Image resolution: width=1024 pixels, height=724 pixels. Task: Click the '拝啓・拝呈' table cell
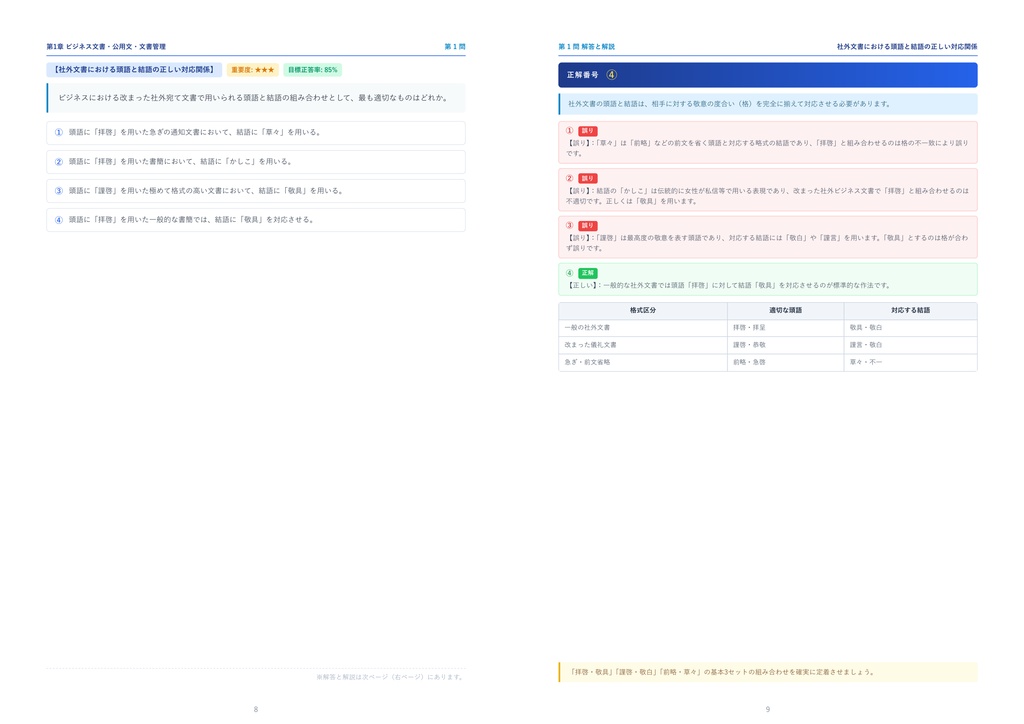click(785, 328)
